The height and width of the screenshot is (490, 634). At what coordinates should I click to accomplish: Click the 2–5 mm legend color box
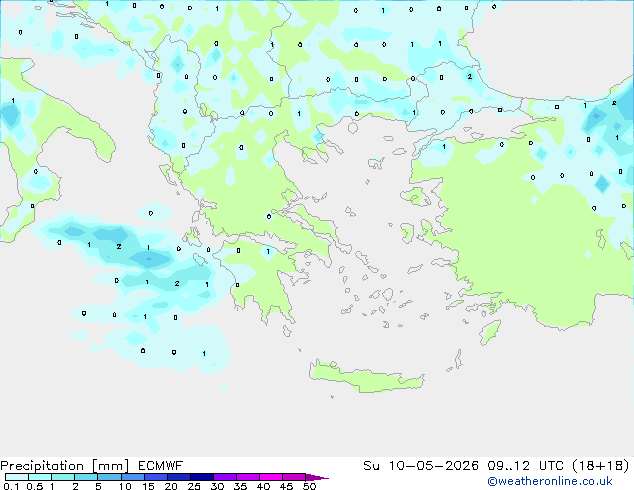click(x=86, y=477)
